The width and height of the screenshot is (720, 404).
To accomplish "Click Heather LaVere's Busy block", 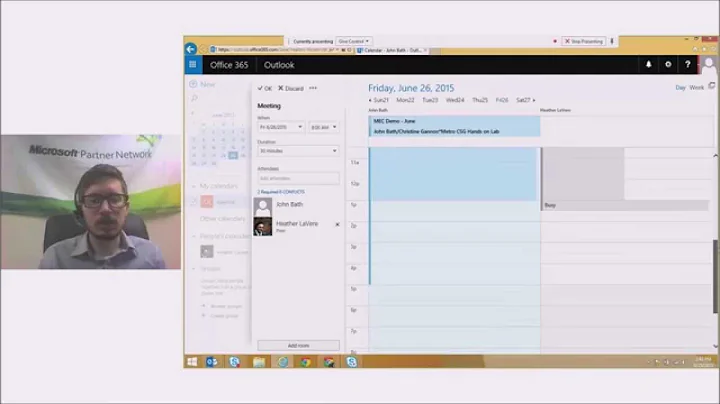I will pyautogui.click(x=625, y=205).
